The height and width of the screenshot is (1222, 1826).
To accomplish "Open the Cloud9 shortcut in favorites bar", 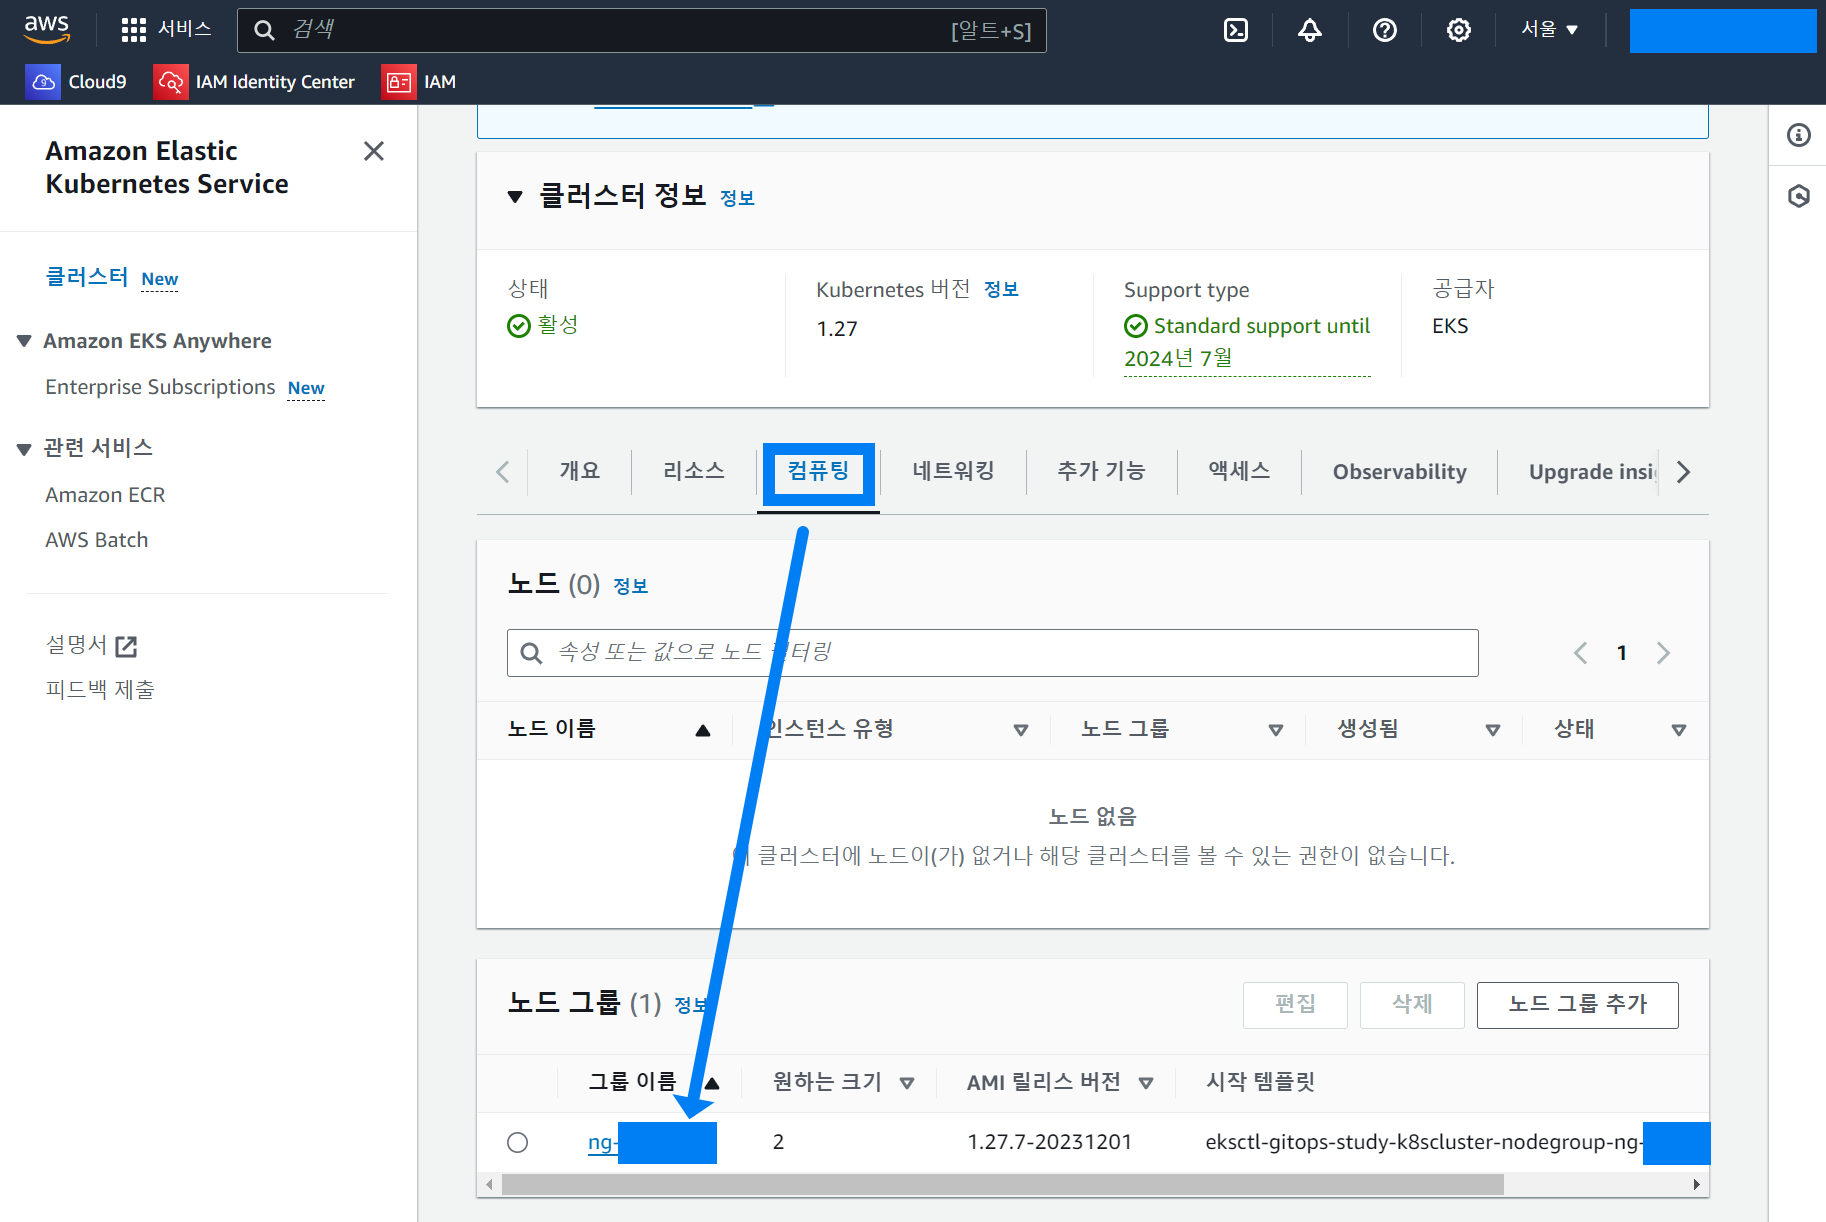I will coord(77,82).
